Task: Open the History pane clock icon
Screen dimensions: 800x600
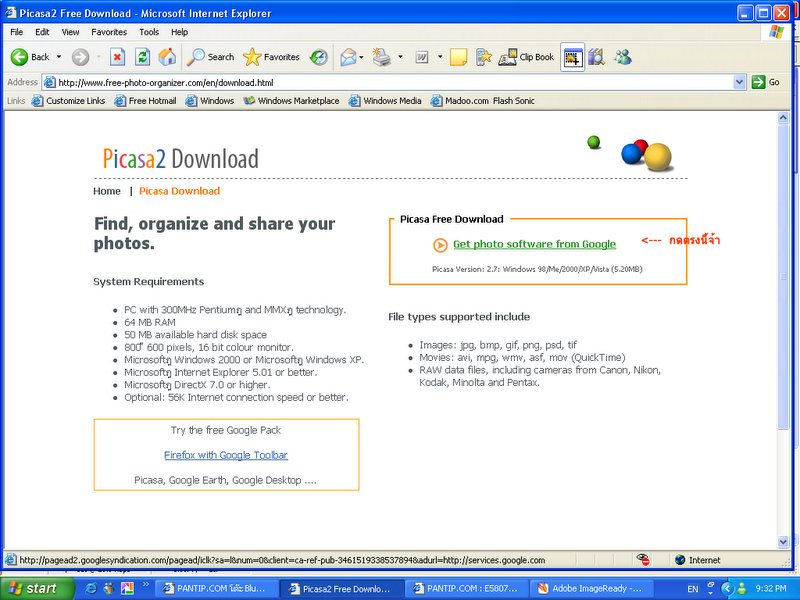Action: [x=319, y=57]
